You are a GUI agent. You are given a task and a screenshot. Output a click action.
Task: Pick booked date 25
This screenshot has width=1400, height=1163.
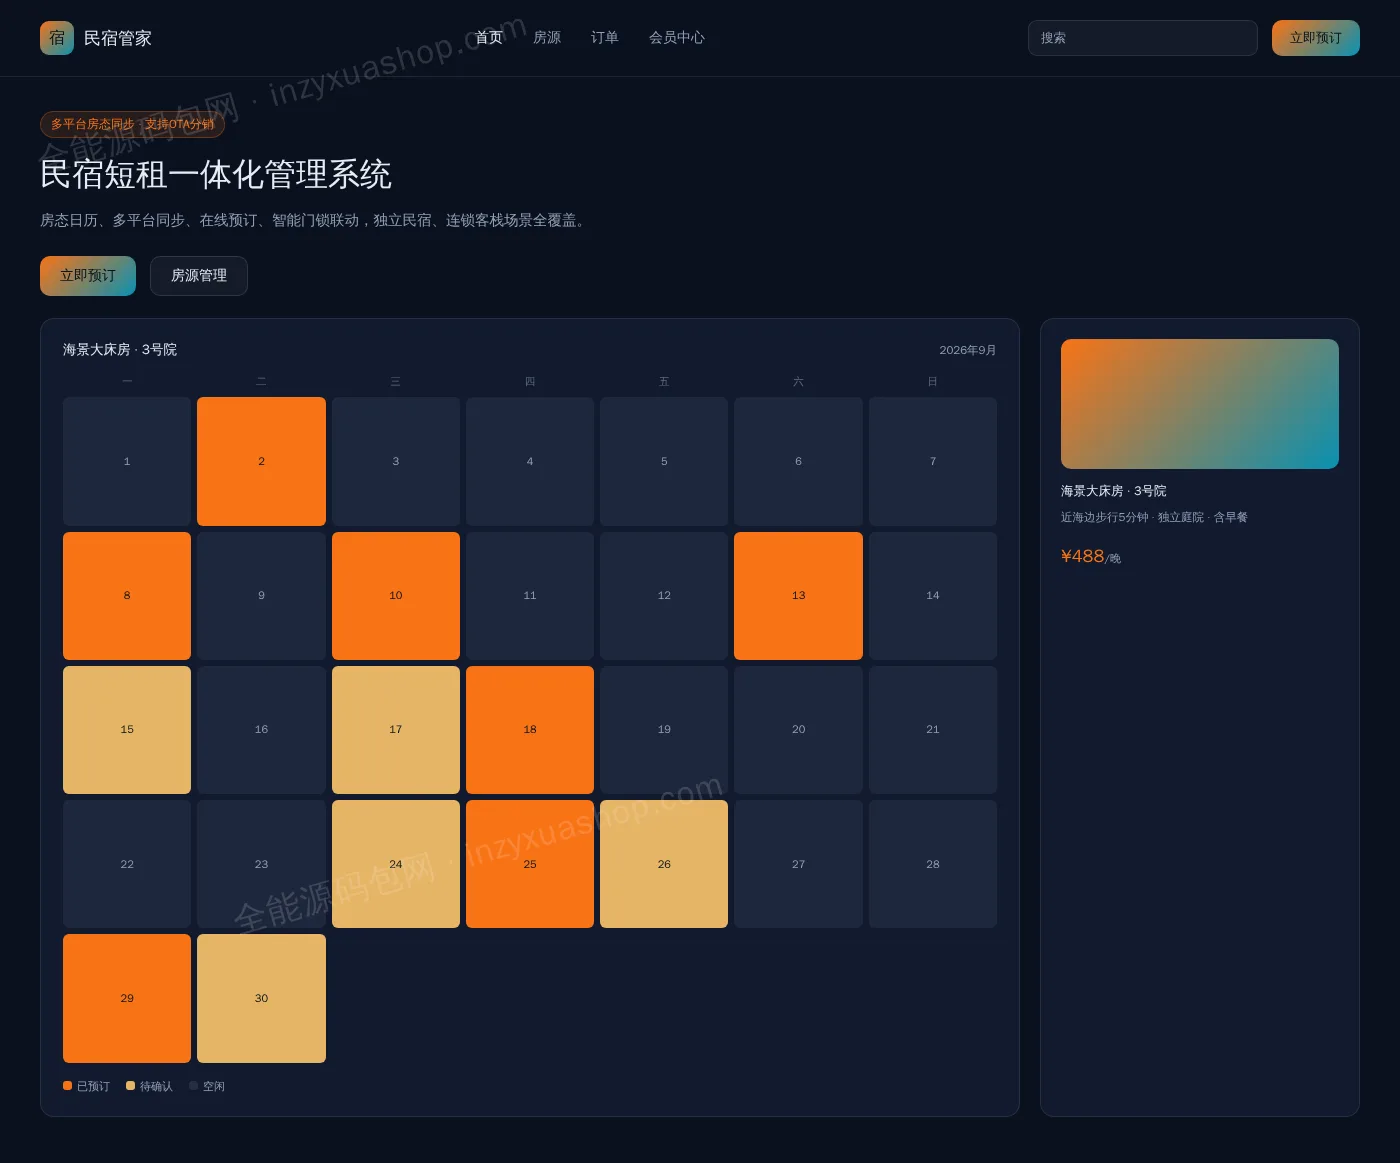(530, 864)
